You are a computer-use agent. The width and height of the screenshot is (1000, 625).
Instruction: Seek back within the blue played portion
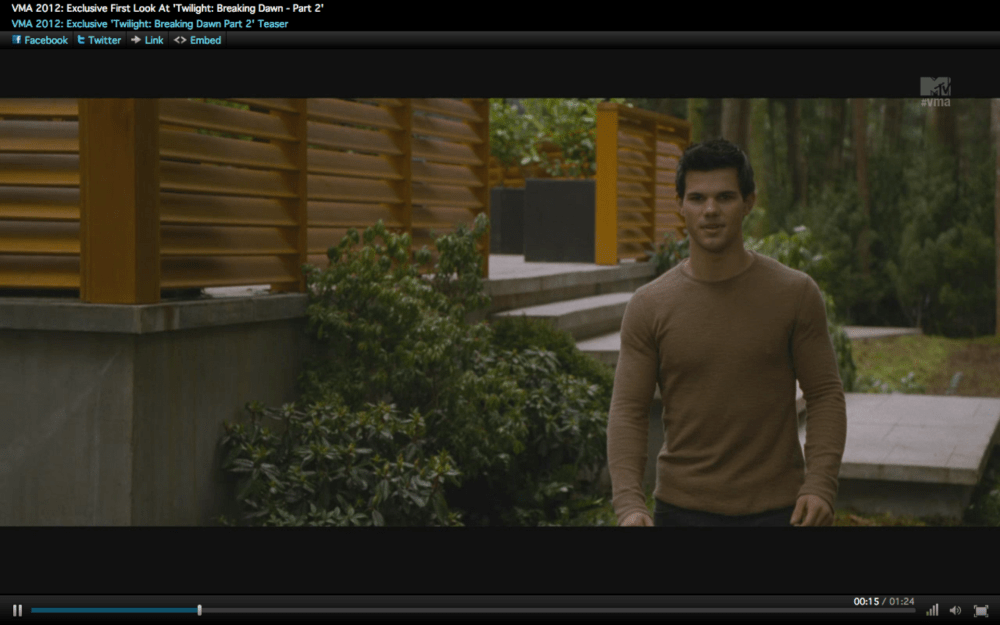tap(110, 610)
